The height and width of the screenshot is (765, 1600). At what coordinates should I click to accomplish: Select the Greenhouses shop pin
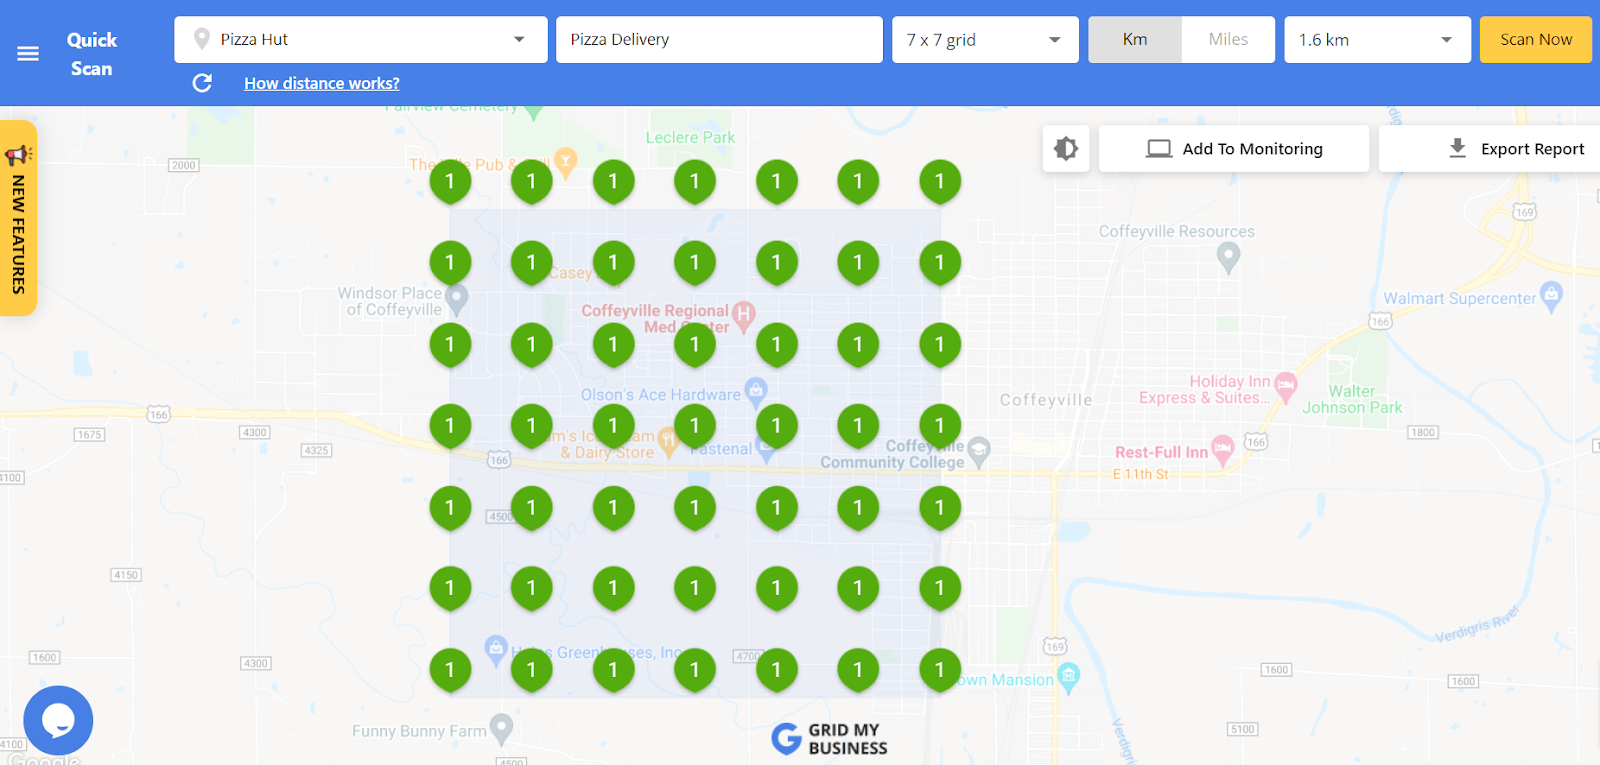tap(495, 649)
